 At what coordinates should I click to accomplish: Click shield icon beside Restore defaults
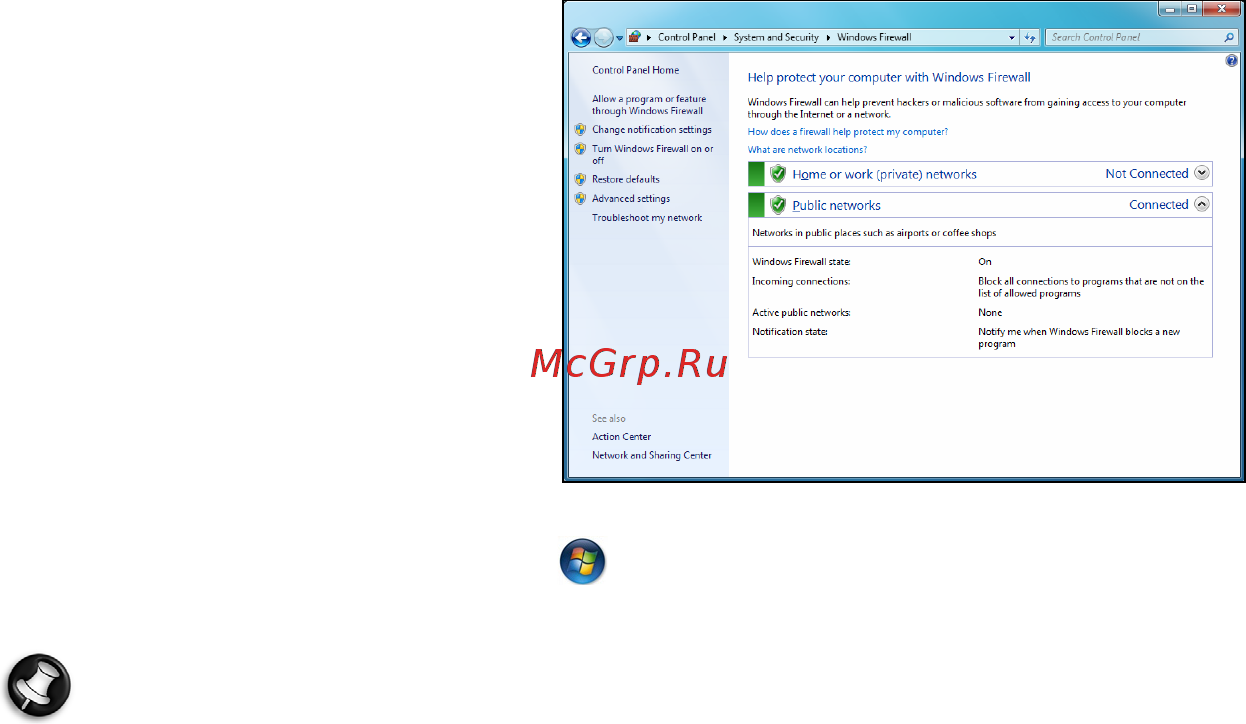580,179
